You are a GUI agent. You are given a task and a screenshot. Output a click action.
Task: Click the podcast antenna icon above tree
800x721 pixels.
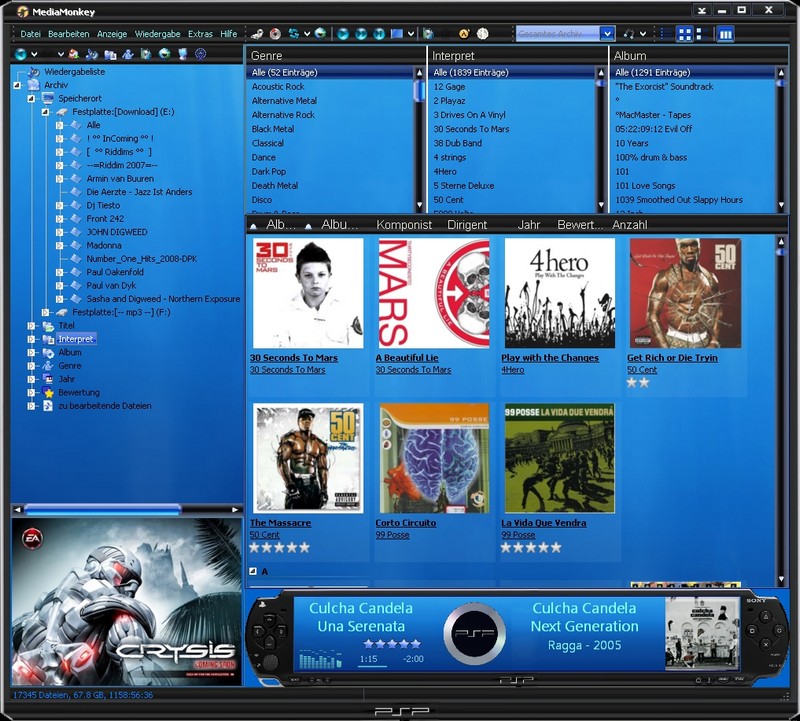(201, 54)
